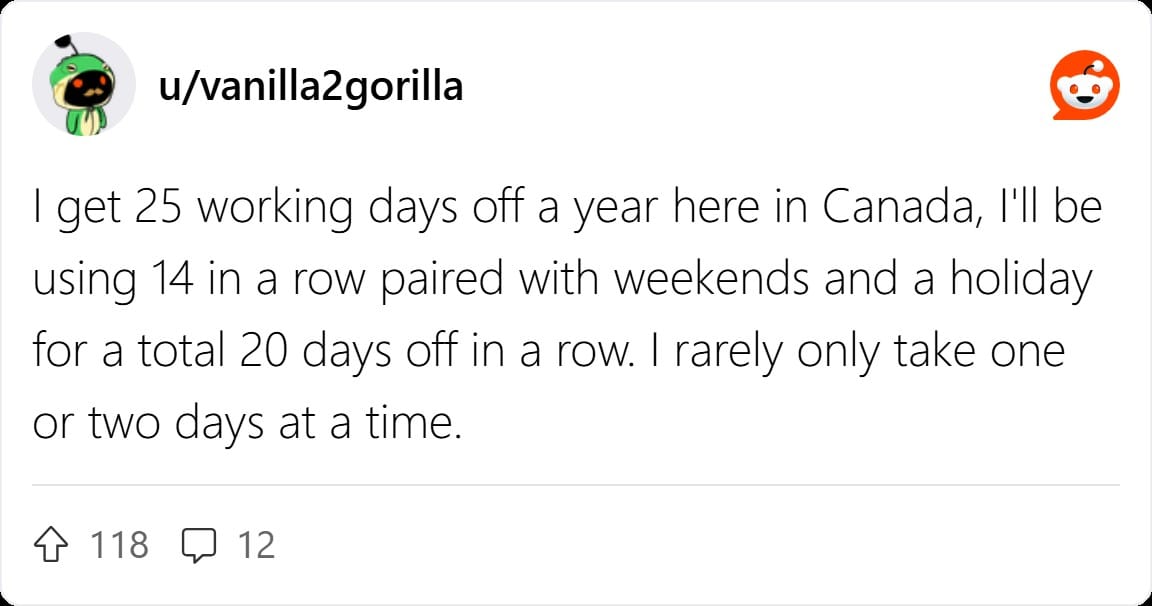Click the horizontal divider above the vote counts
Image resolution: width=1152 pixels, height=606 pixels.
(x=576, y=485)
